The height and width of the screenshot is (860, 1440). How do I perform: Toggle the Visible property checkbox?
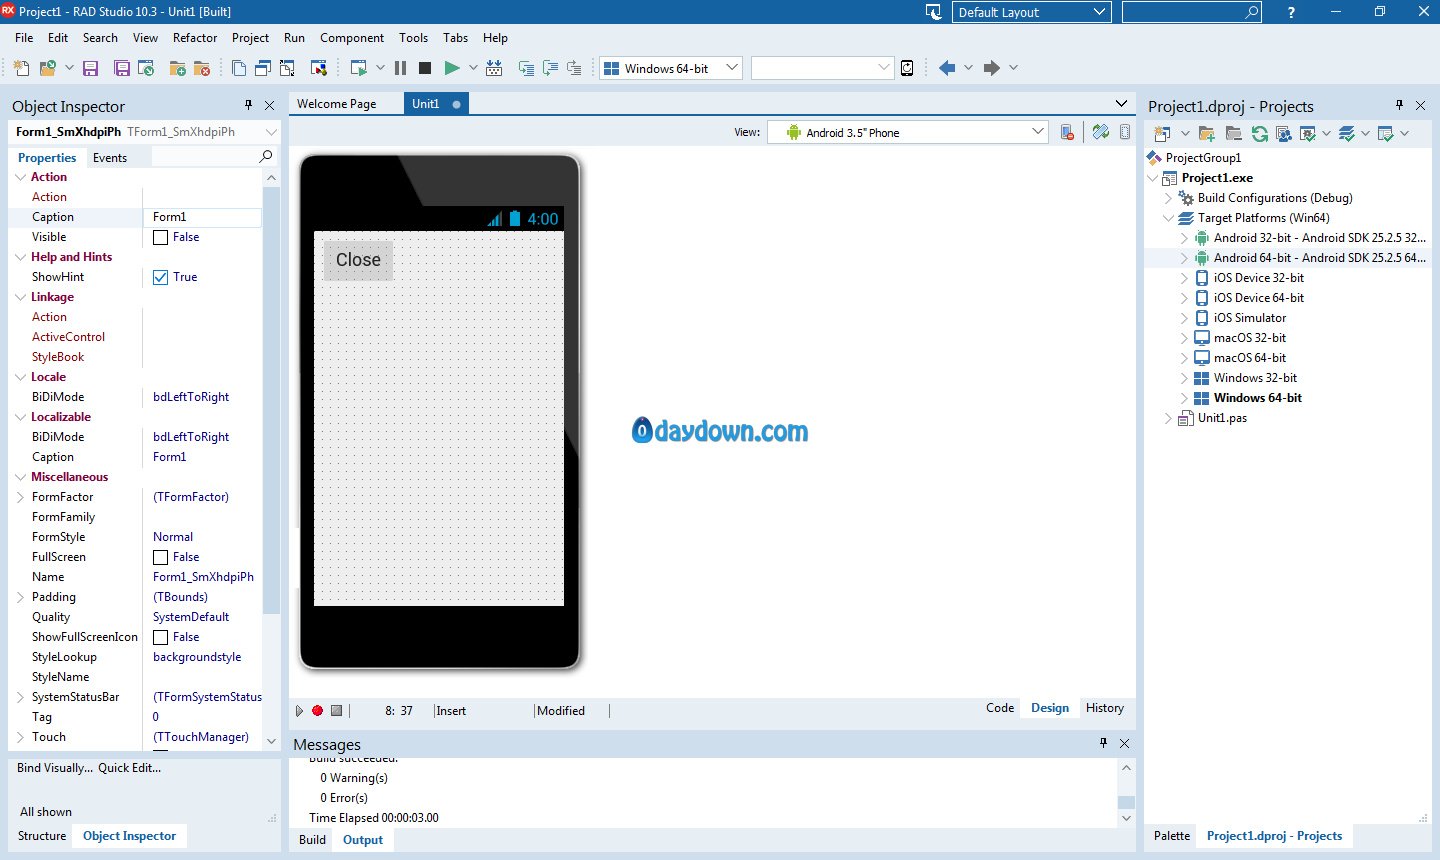click(160, 237)
